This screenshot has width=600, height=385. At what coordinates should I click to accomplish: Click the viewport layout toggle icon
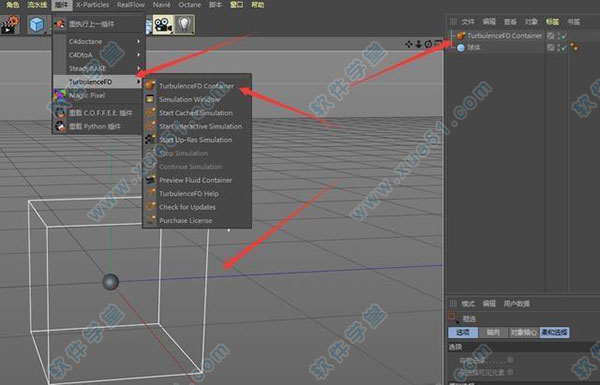[438, 44]
